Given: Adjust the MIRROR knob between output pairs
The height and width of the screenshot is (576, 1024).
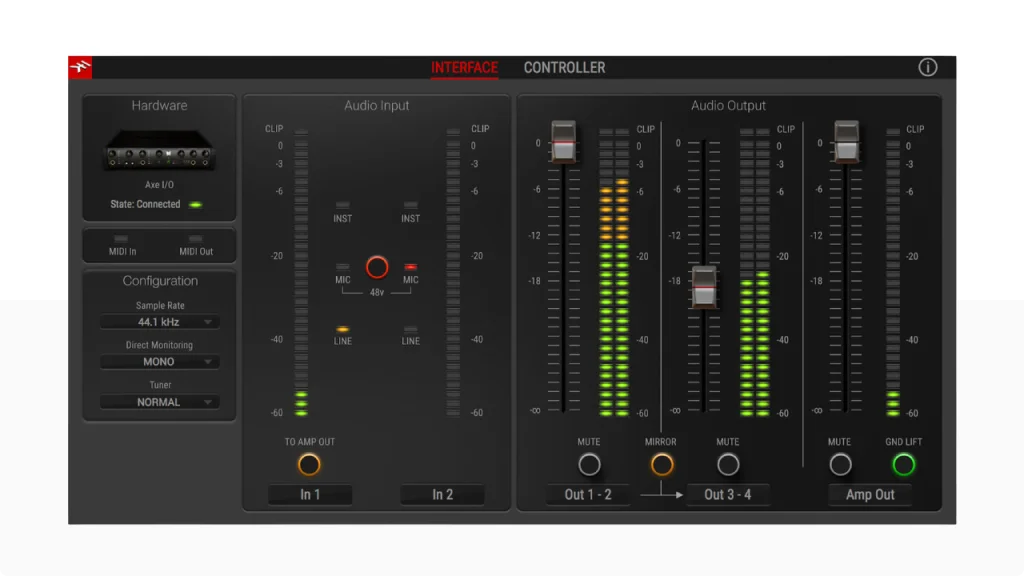Looking at the screenshot, I should click(661, 463).
